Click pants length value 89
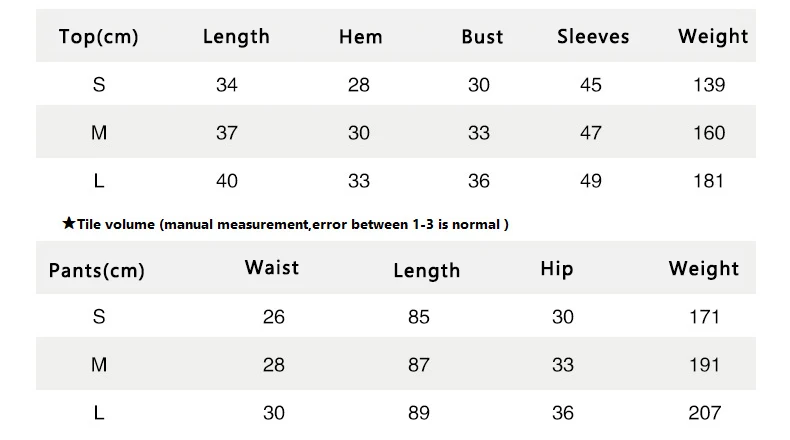 (x=419, y=413)
